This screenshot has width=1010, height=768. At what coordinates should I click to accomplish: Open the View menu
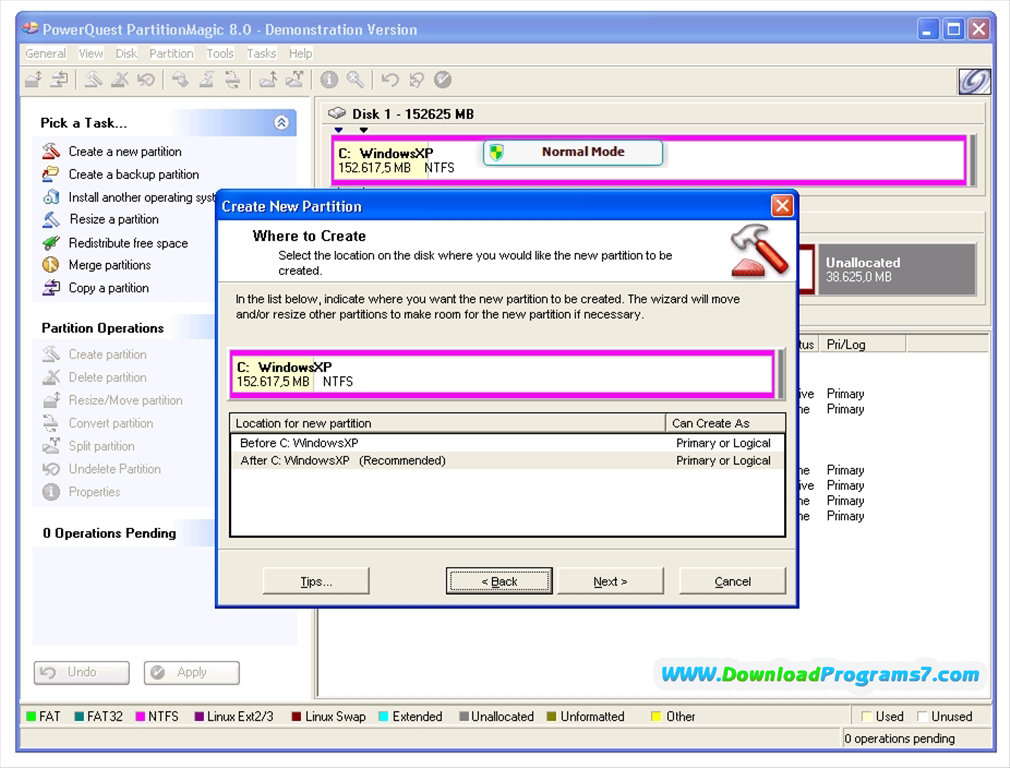point(90,53)
